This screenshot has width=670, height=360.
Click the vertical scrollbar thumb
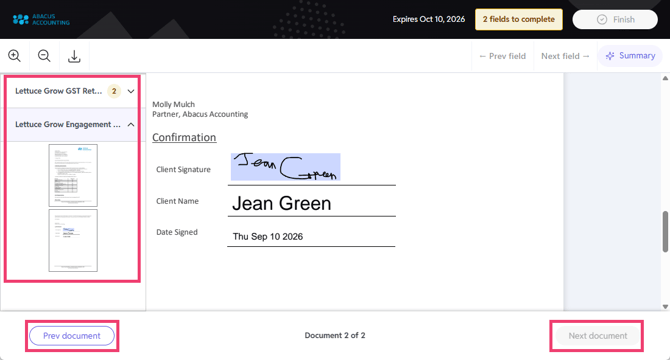[x=665, y=231]
